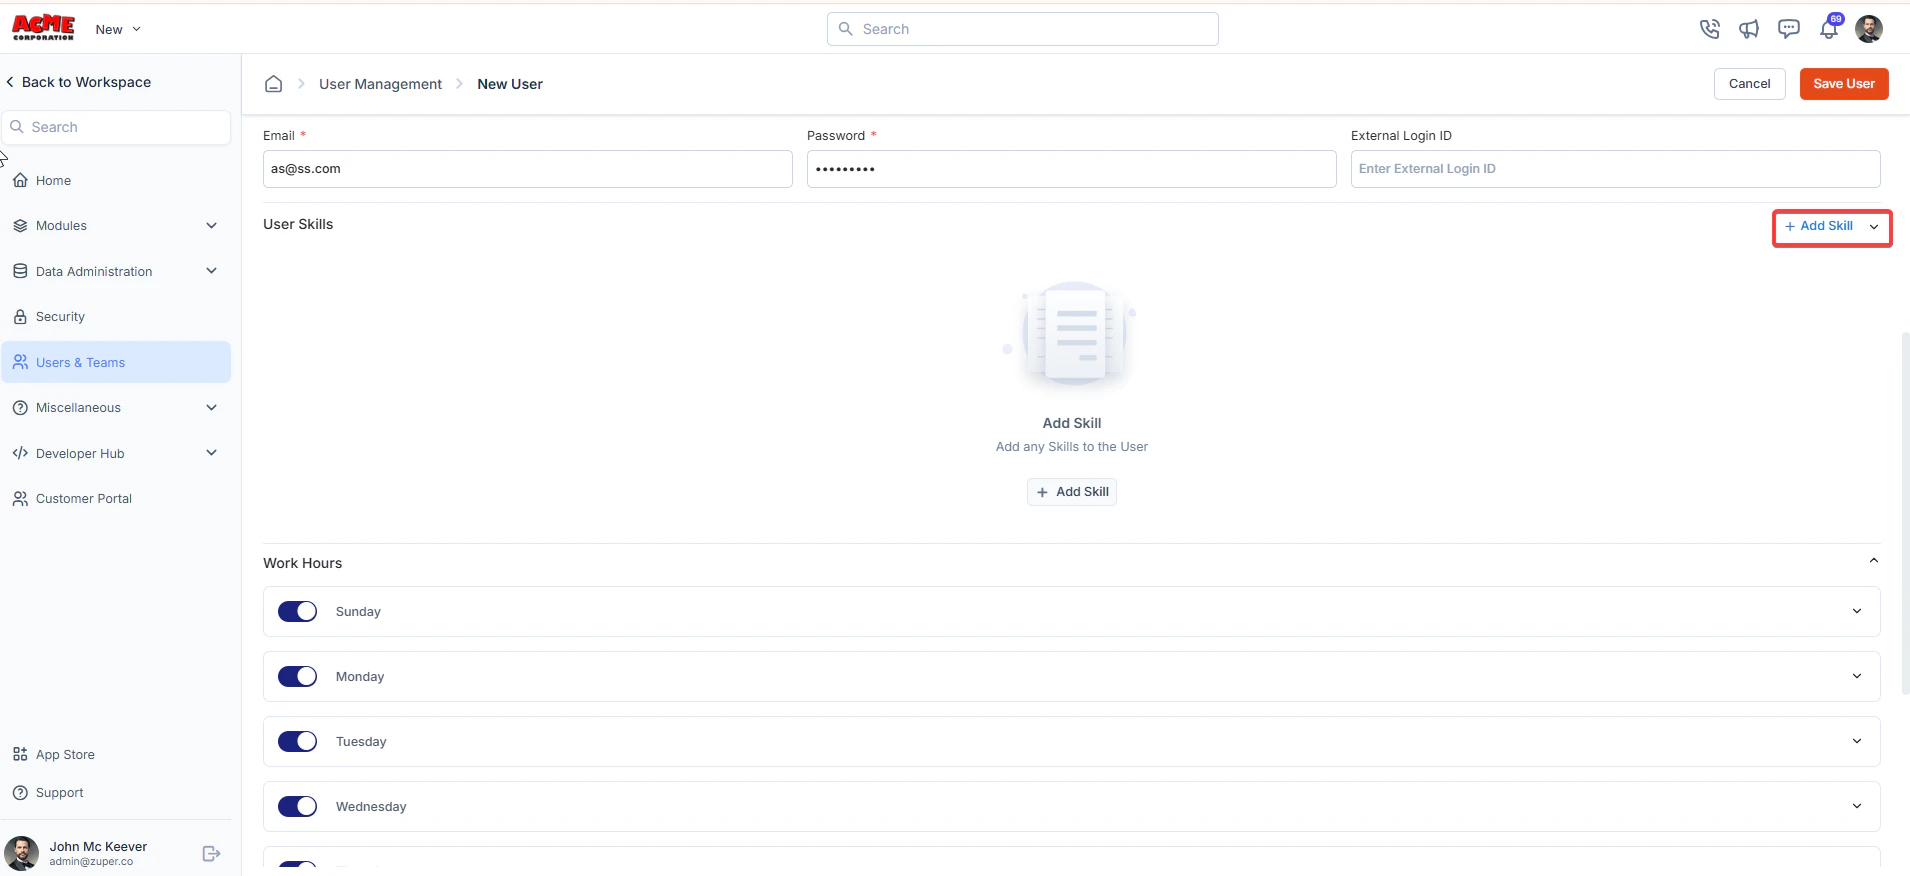
Task: Click Back to Workspace link
Action: coord(78,82)
